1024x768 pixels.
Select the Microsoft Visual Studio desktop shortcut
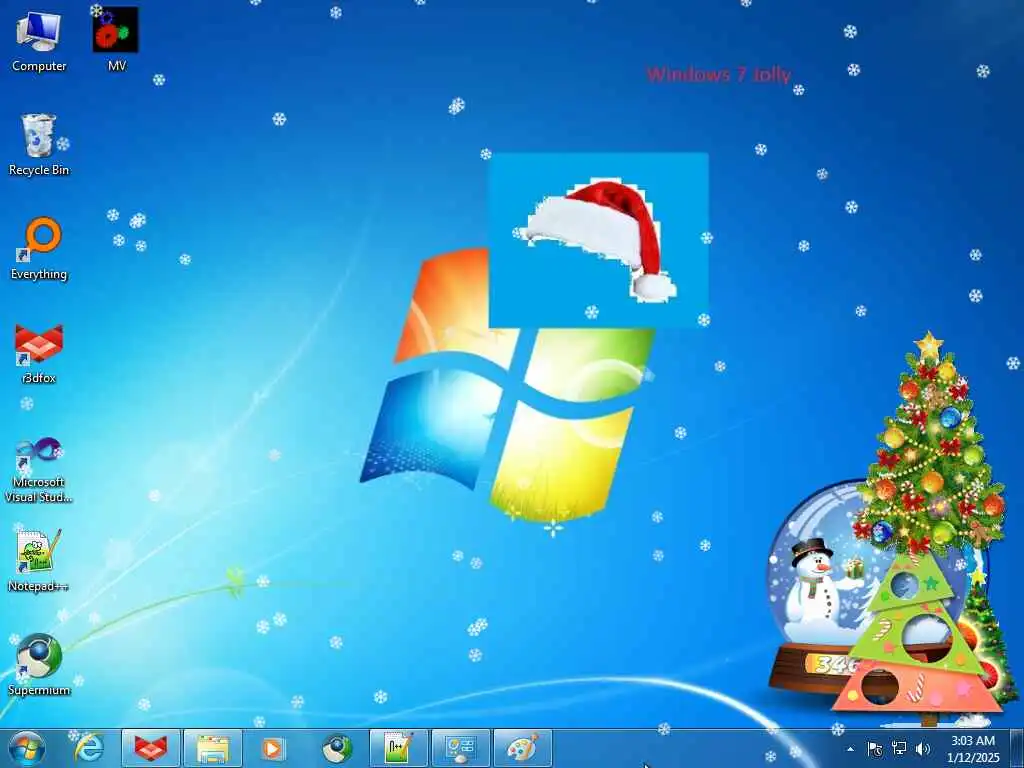[39, 470]
